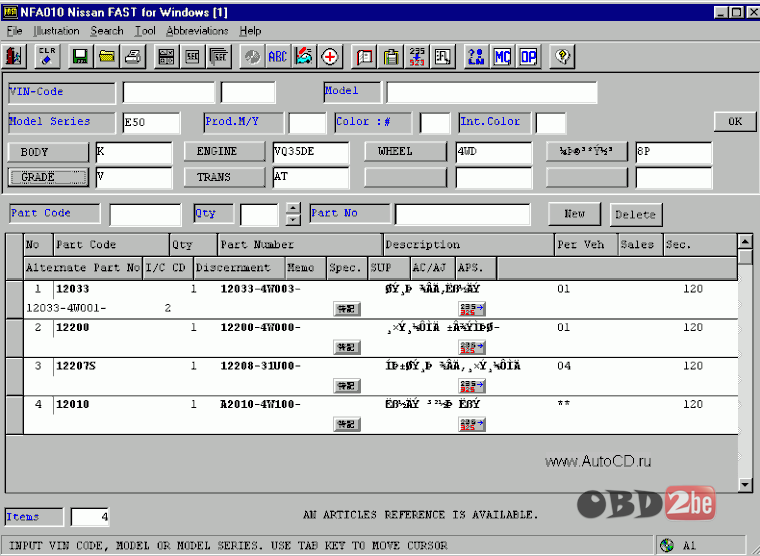Viewport: 760px width, 556px height.
Task: Click part number 12033-4W003-
Action: tap(260, 289)
